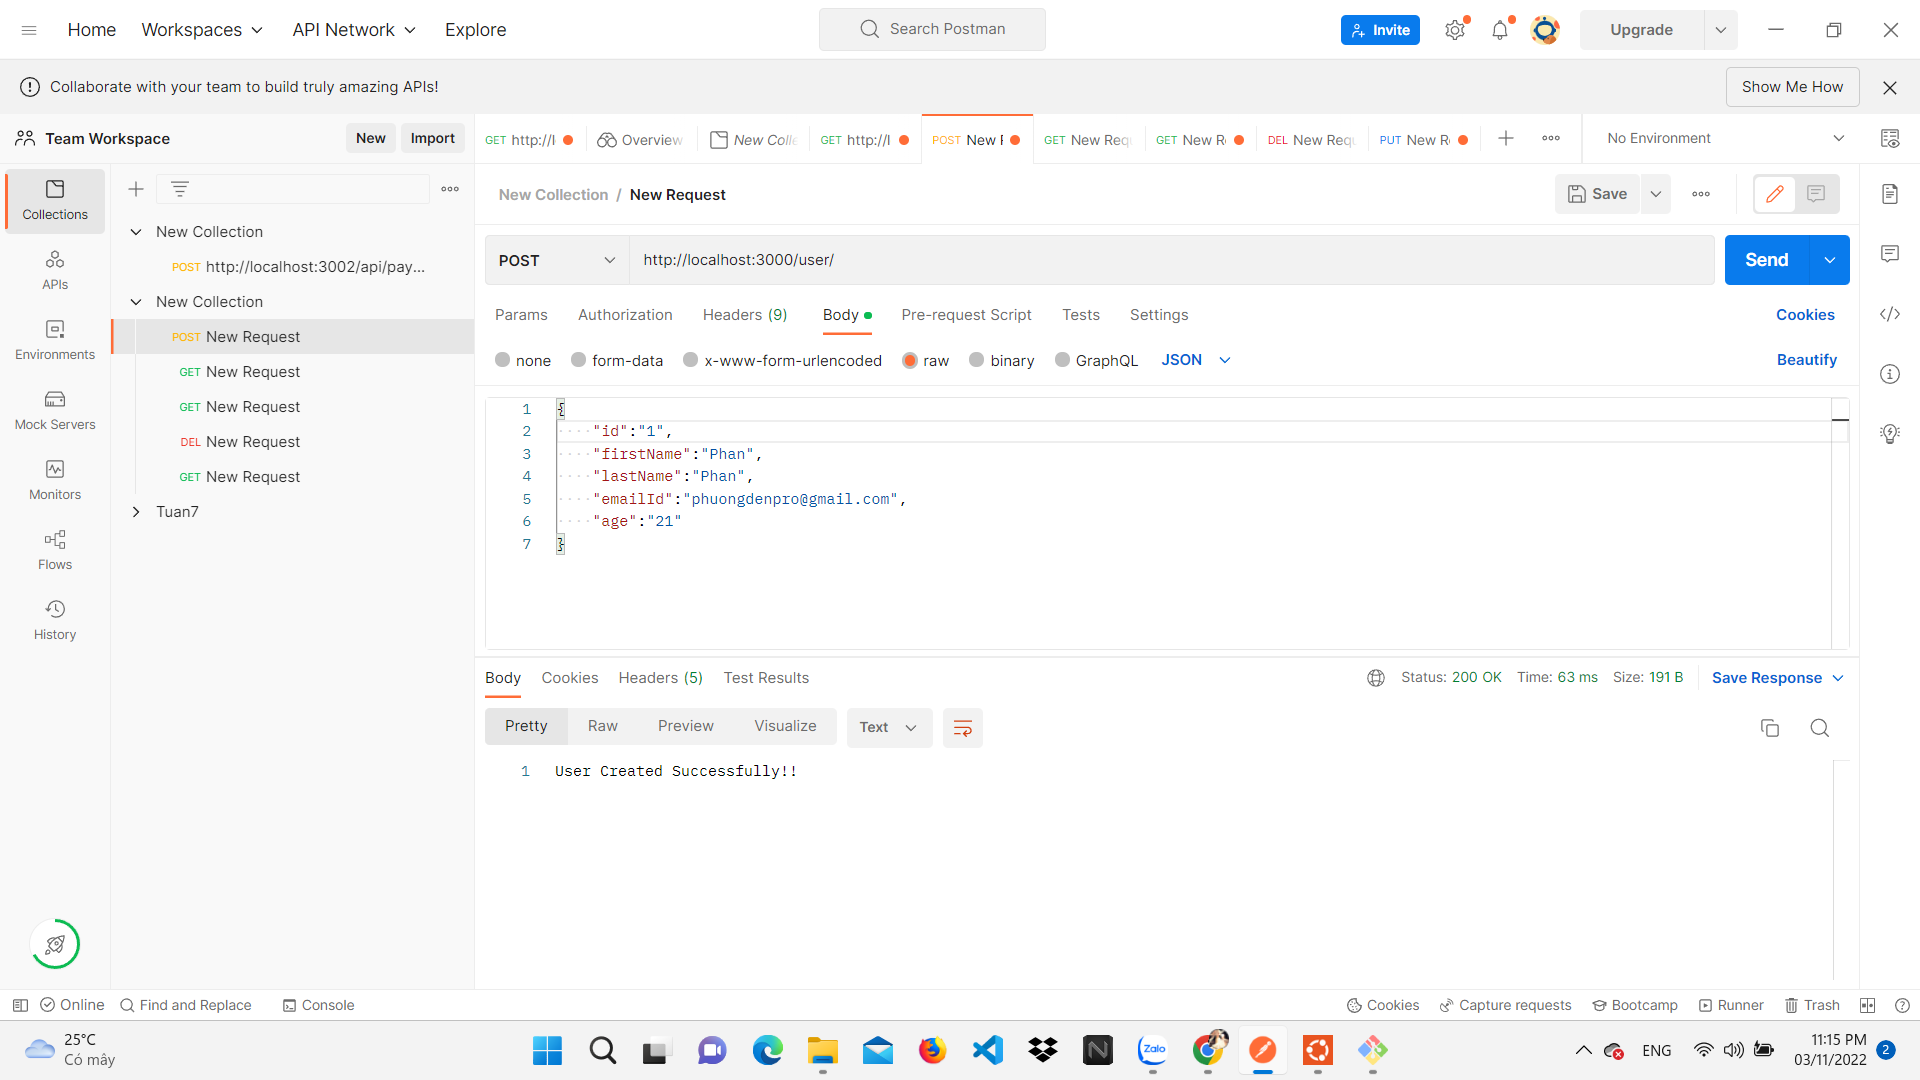Click the Show Me How button
This screenshot has height=1080, width=1920.
(x=1792, y=87)
